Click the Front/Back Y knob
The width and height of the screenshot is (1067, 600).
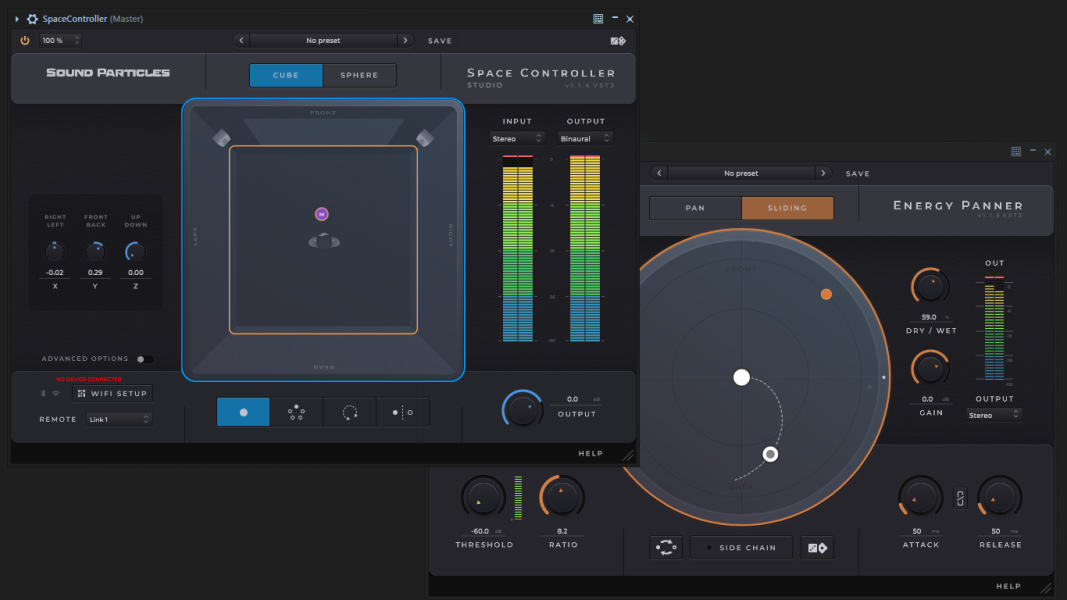pyautogui.click(x=95, y=252)
